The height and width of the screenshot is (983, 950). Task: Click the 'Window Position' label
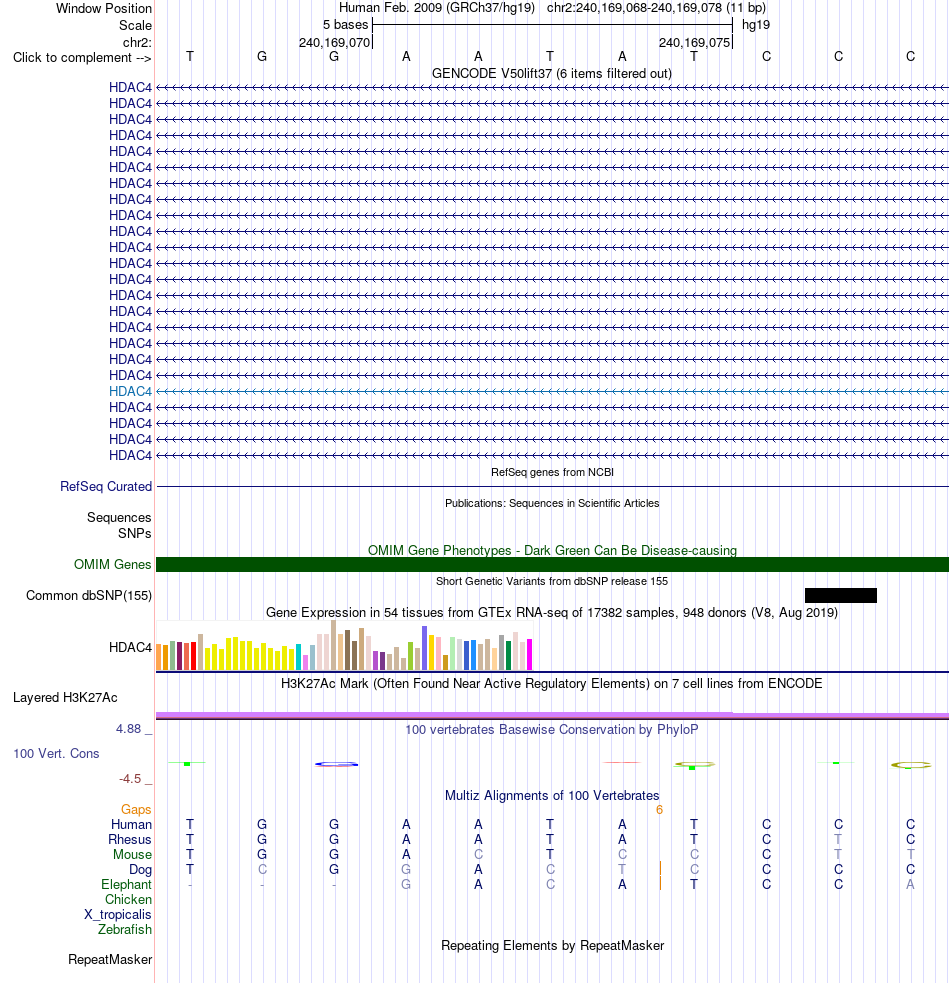pos(103,9)
